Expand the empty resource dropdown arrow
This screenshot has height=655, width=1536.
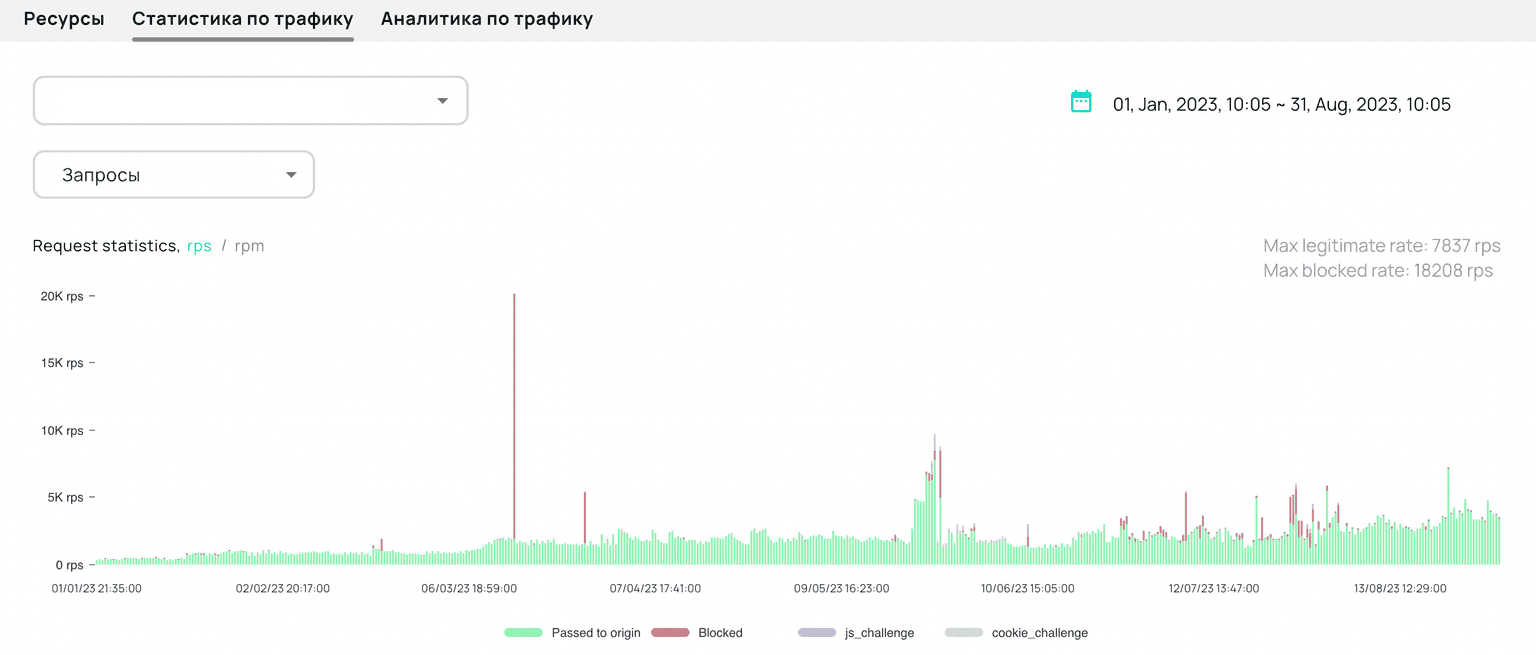click(442, 101)
